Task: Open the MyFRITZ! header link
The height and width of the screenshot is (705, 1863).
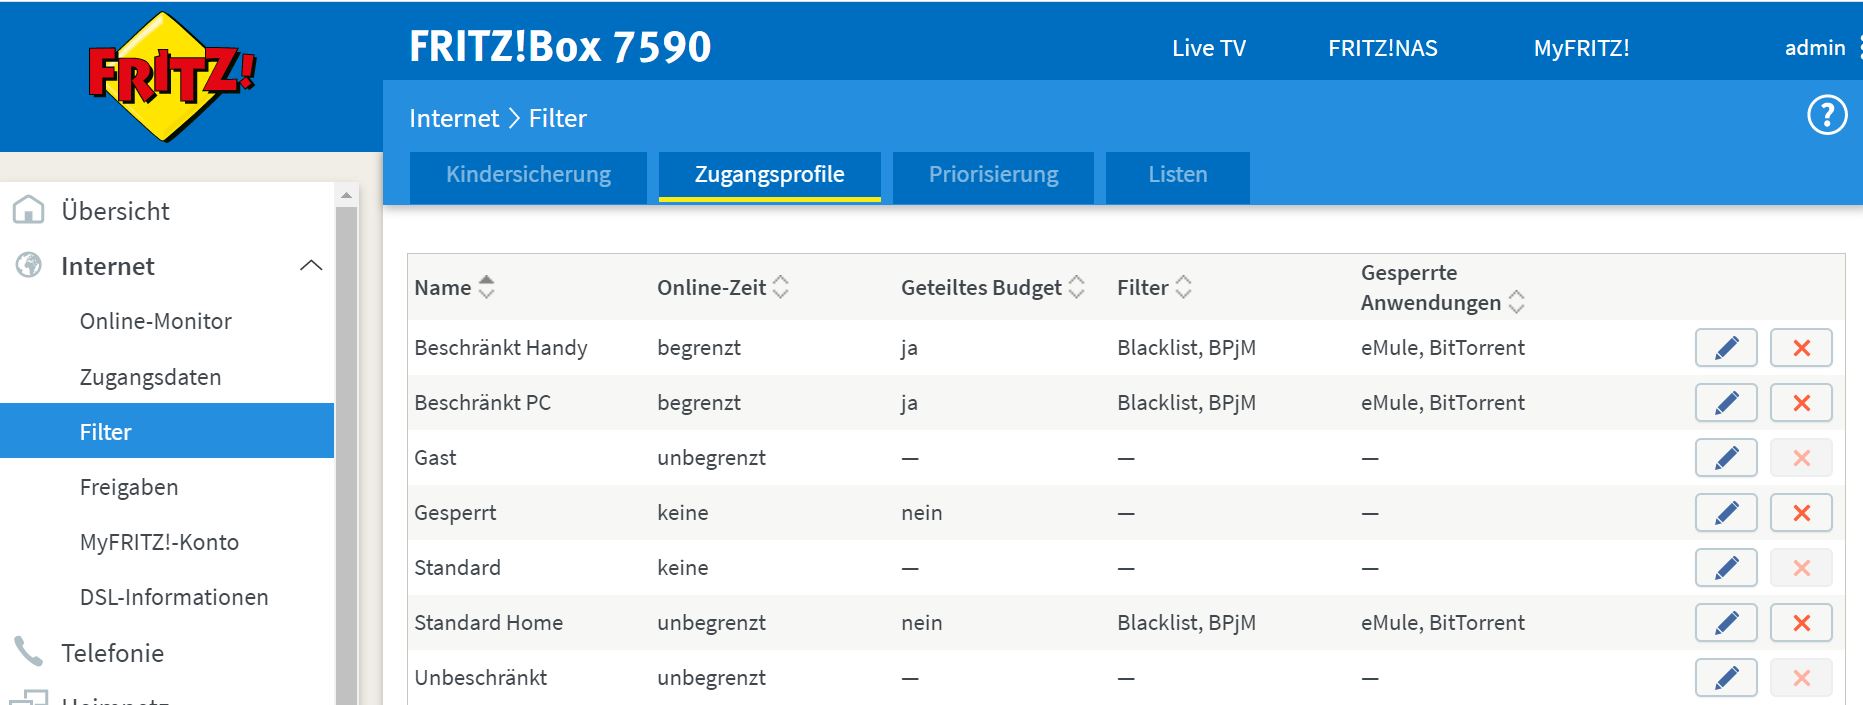Action: [x=1582, y=48]
